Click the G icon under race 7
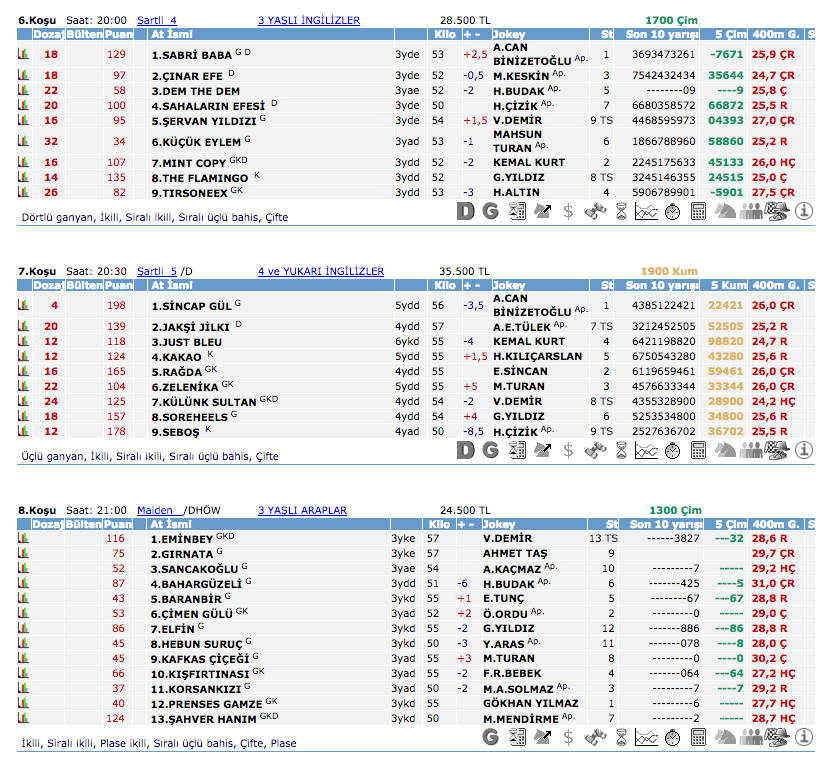This screenshot has height=760, width=826. coord(490,451)
